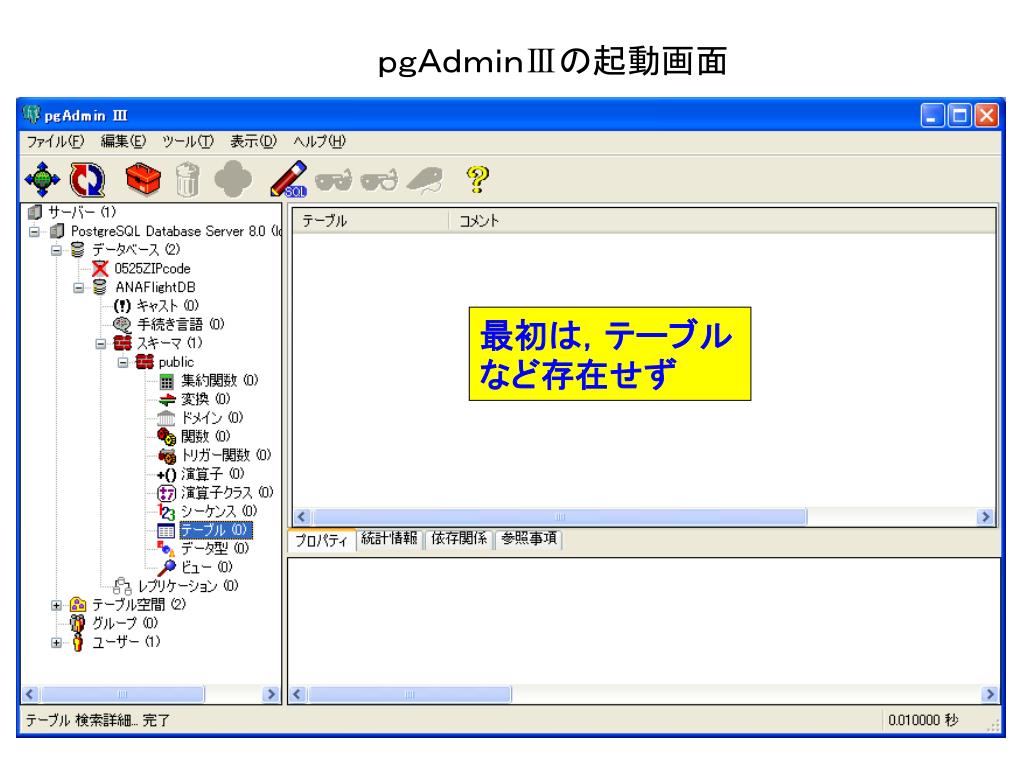Click the レプリケーション (0) replication icon

pos(122,586)
